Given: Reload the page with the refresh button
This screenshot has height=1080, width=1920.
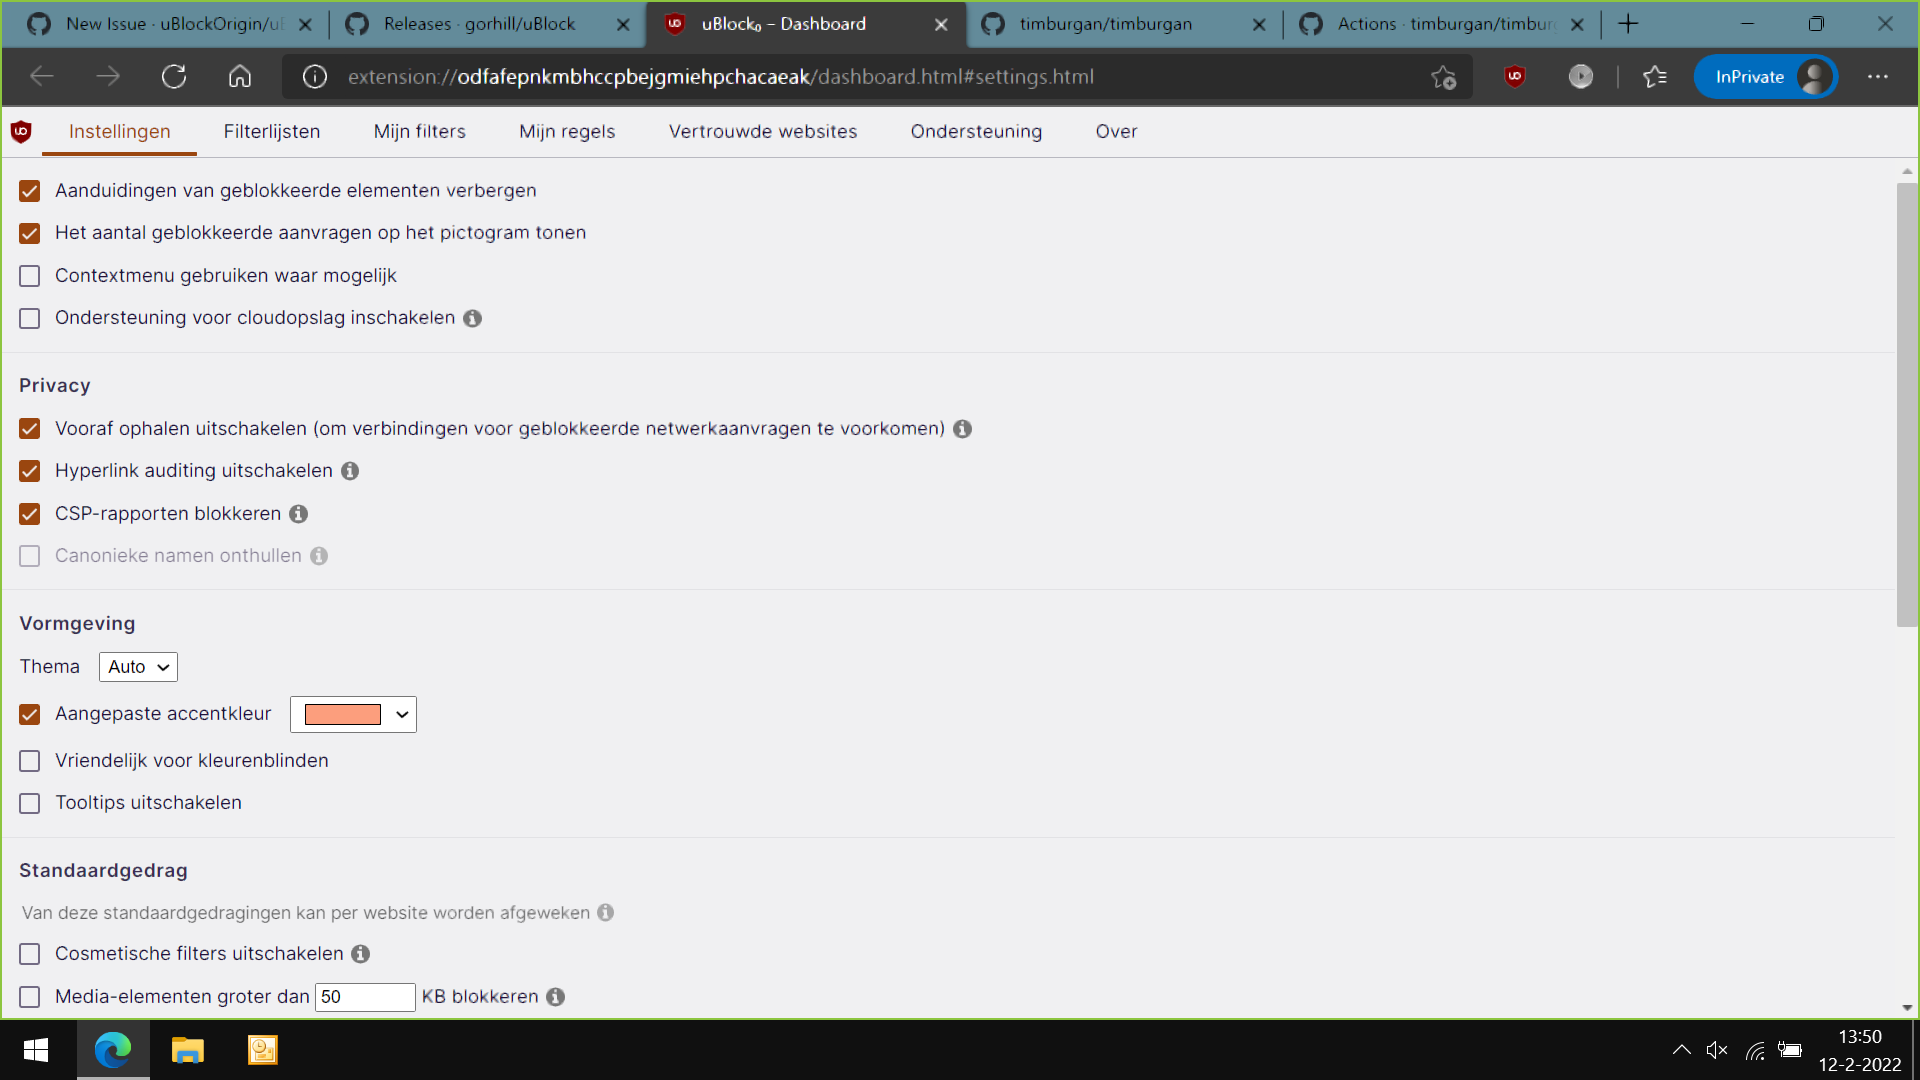Looking at the screenshot, I should 174,76.
